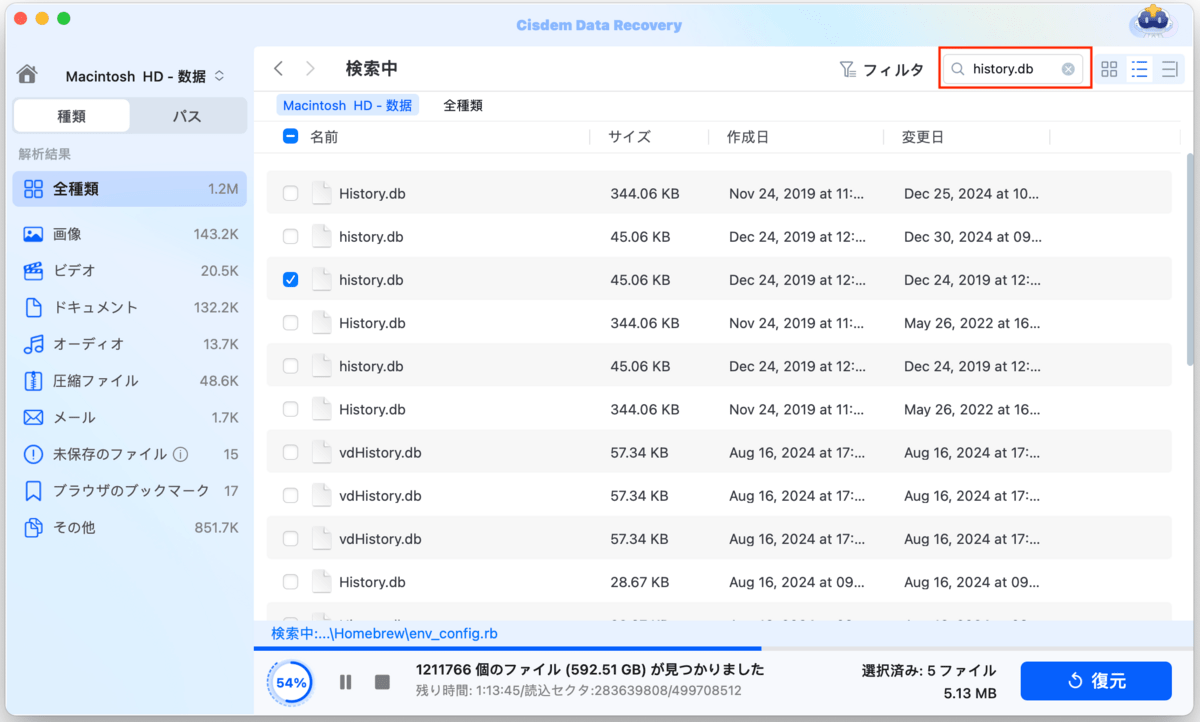Open the ブラウザのブックマーク category

[129, 491]
